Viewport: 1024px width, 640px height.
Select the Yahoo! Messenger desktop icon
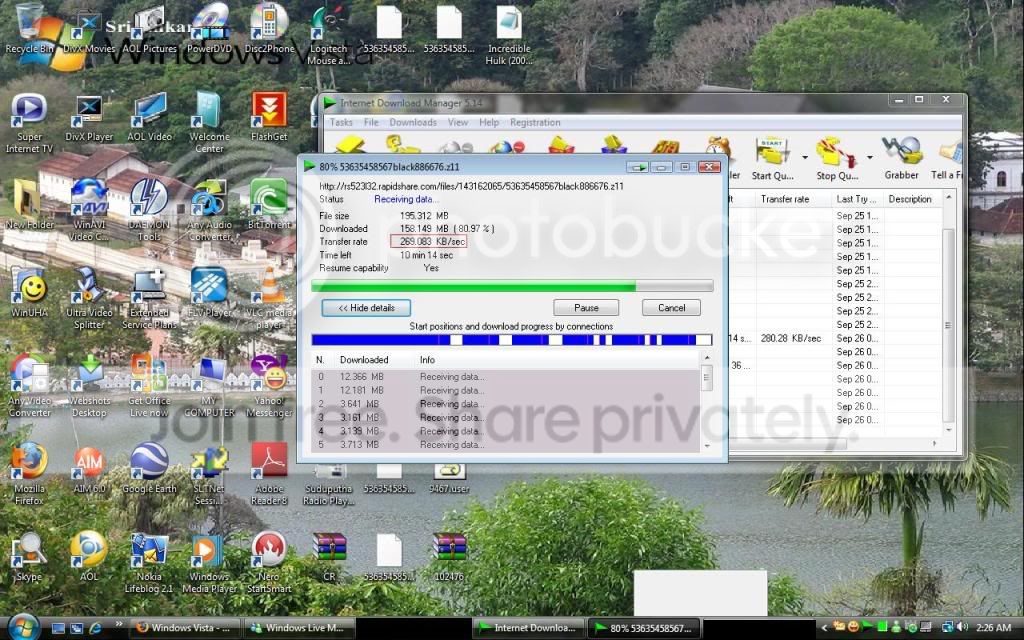(x=269, y=387)
